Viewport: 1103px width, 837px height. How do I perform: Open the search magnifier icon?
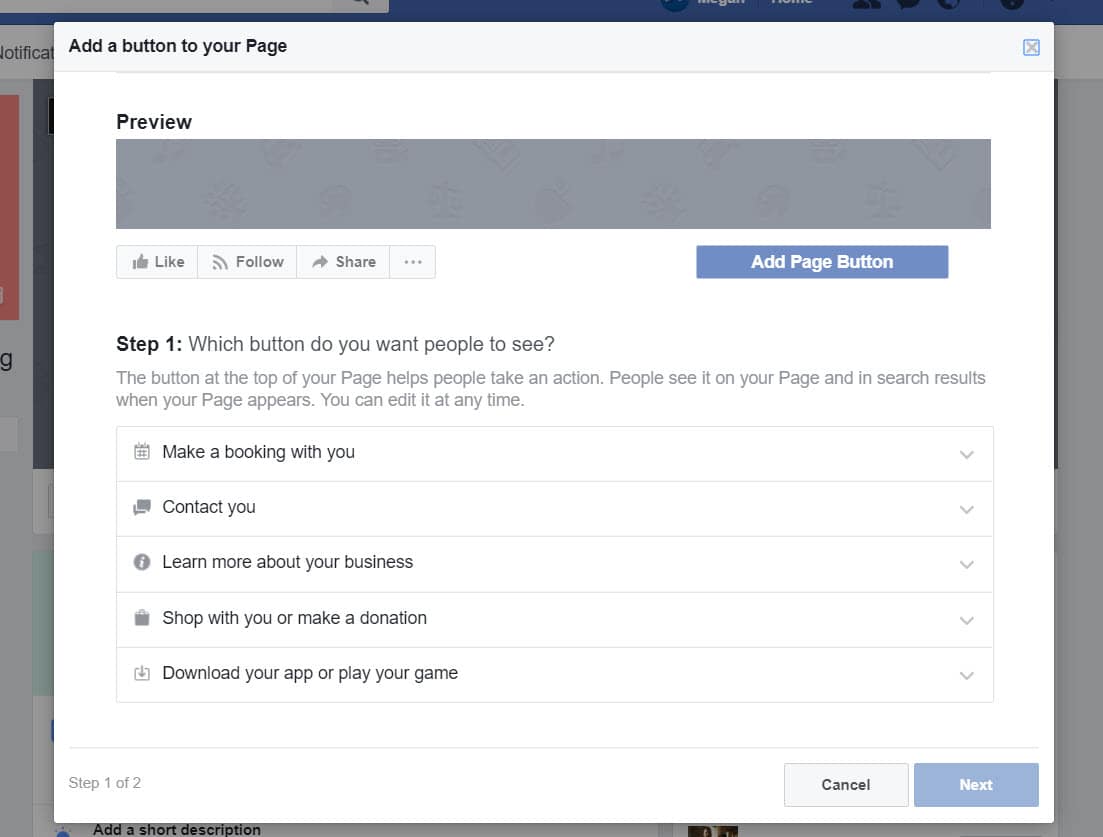[359, 3]
